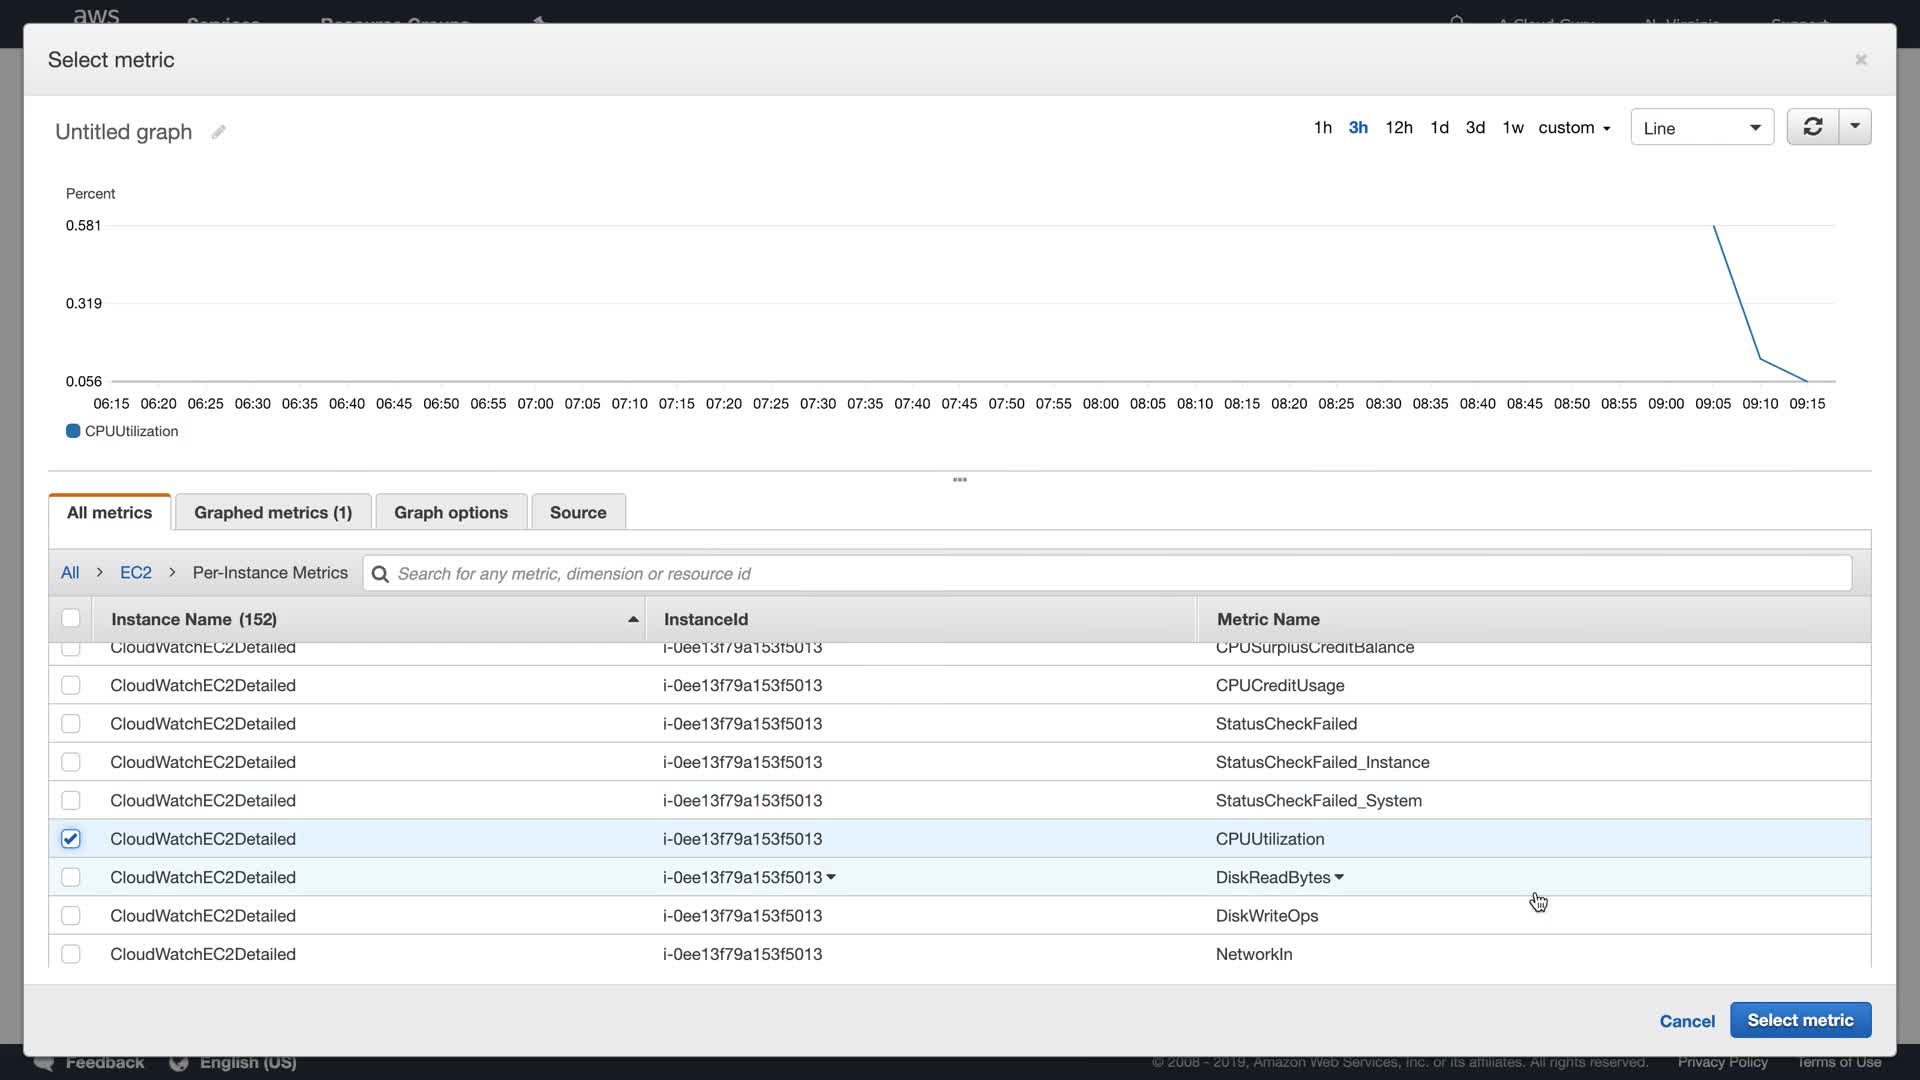The image size is (1920, 1080).
Task: Toggle the select-all header checkbox
Action: tap(71, 618)
